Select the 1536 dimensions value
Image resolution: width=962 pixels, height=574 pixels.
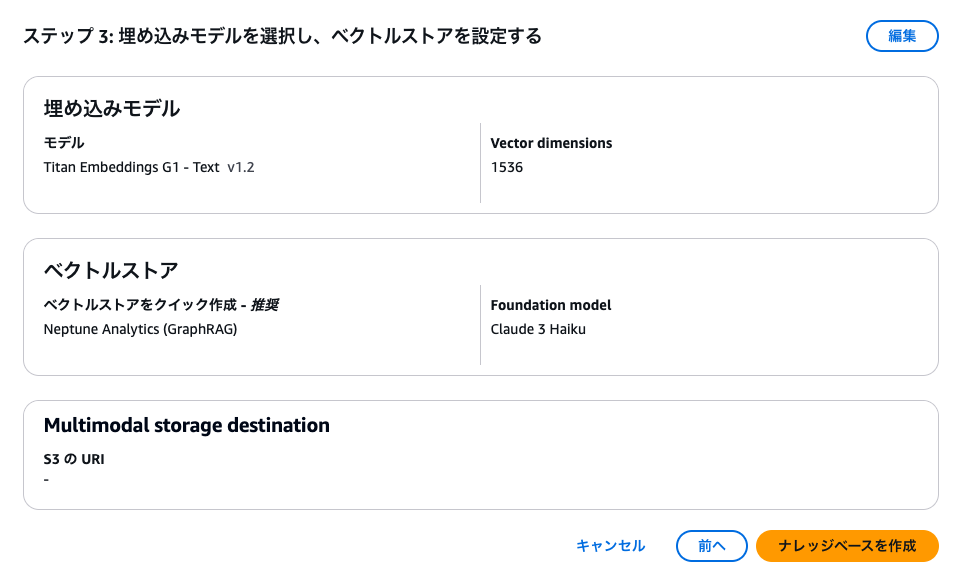coord(507,167)
